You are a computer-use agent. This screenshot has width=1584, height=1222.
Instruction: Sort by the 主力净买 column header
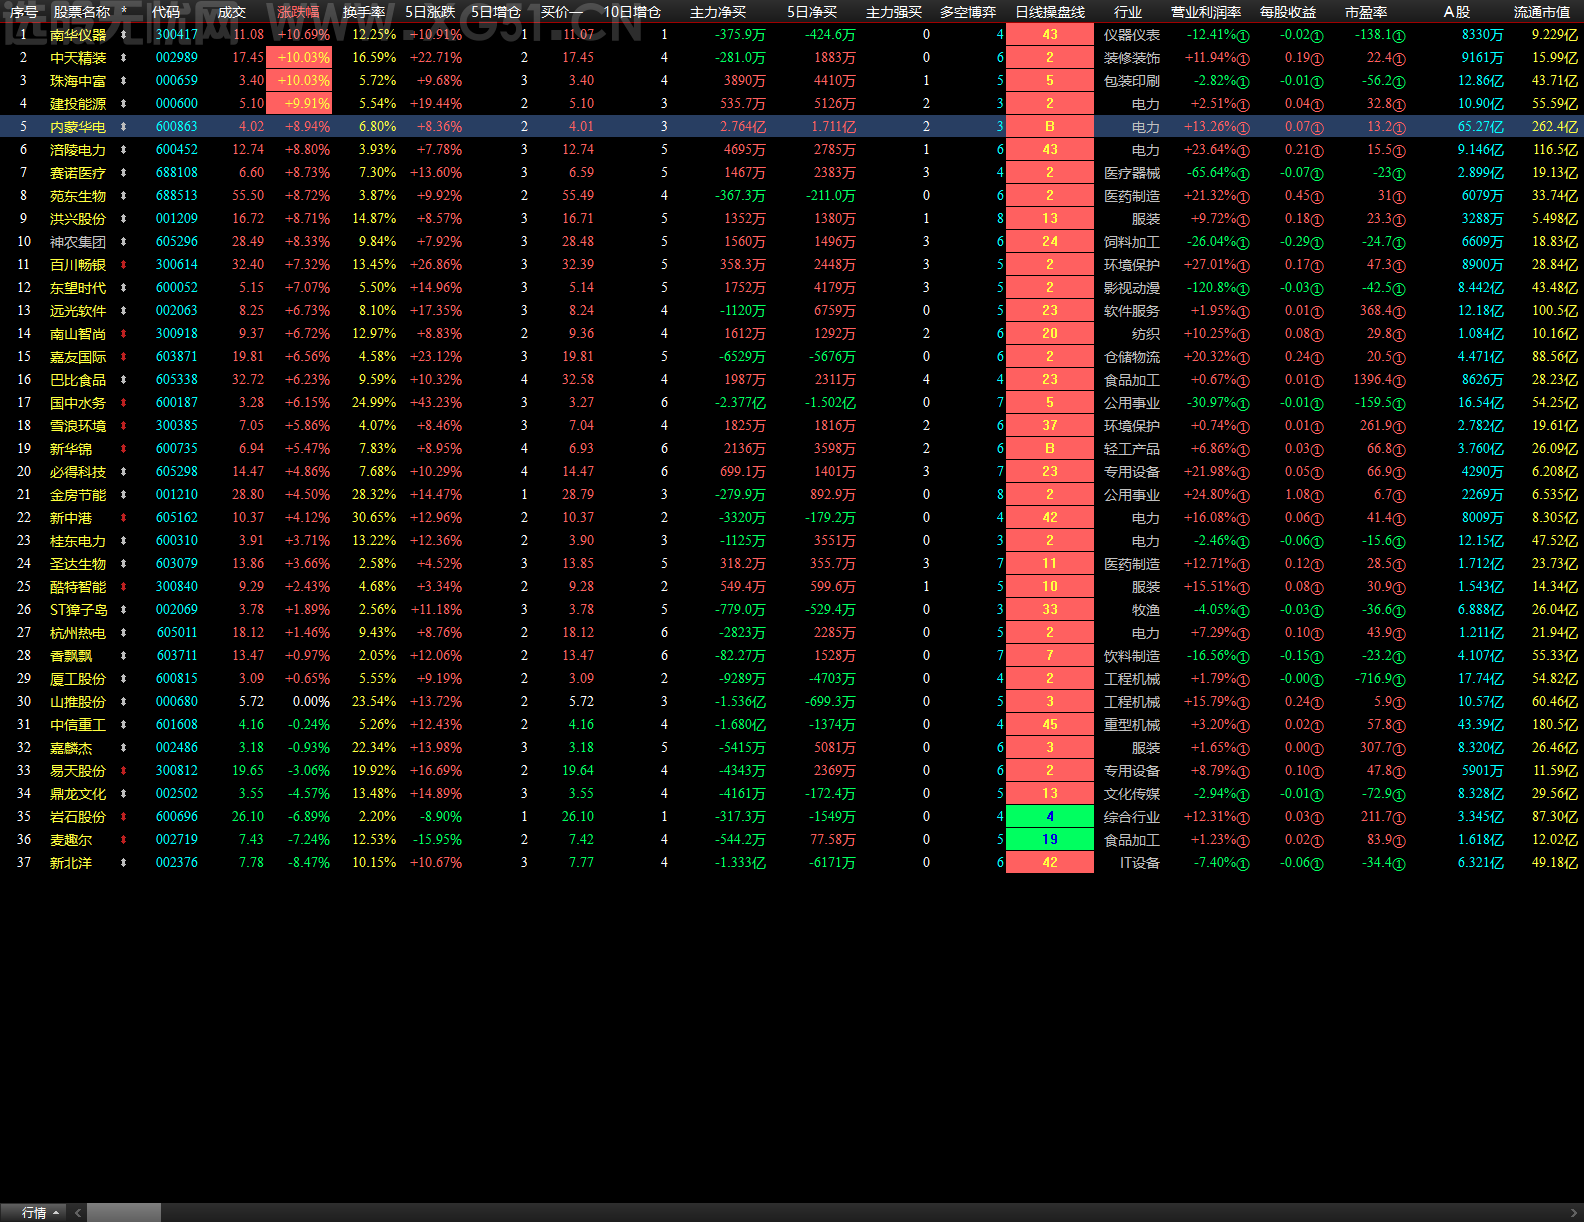pos(718,12)
